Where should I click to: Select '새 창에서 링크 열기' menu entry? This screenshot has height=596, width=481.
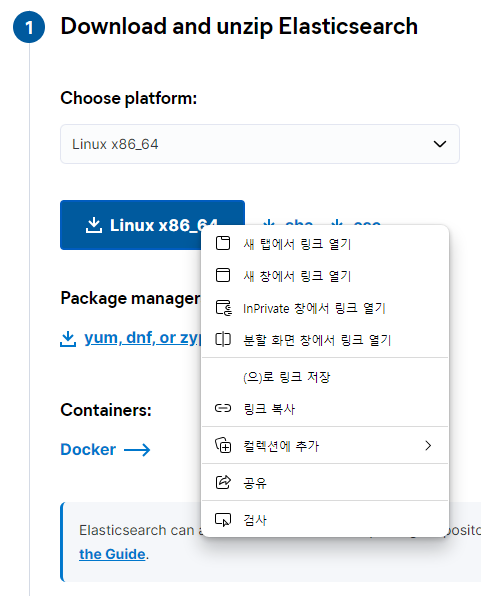(325, 276)
